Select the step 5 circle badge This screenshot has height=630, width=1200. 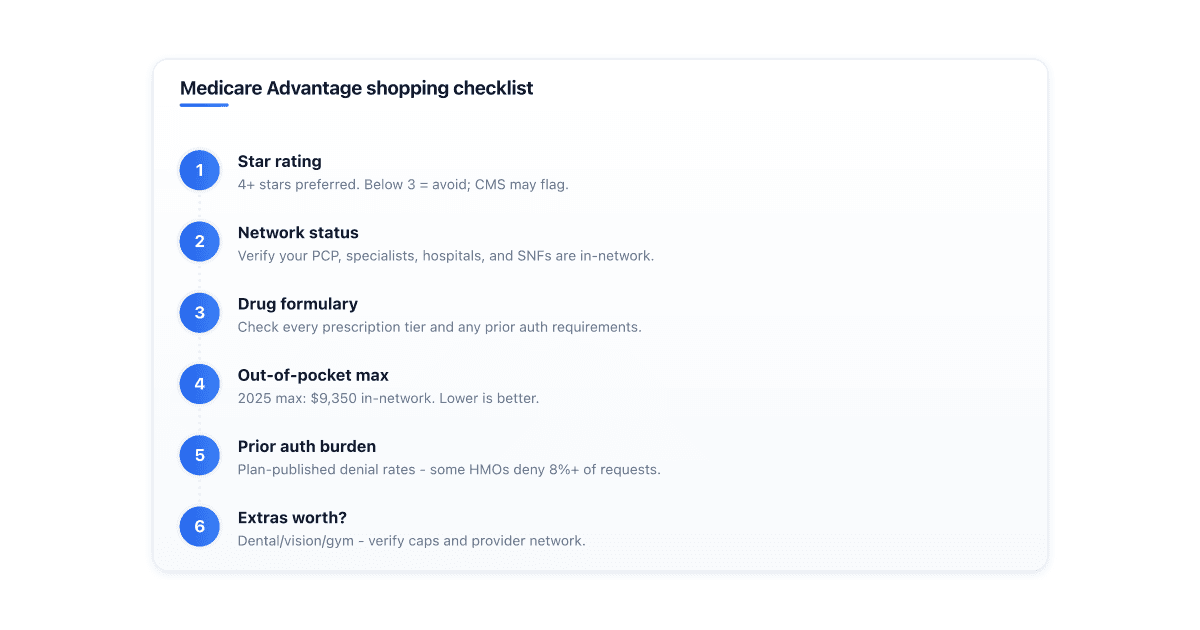point(200,456)
